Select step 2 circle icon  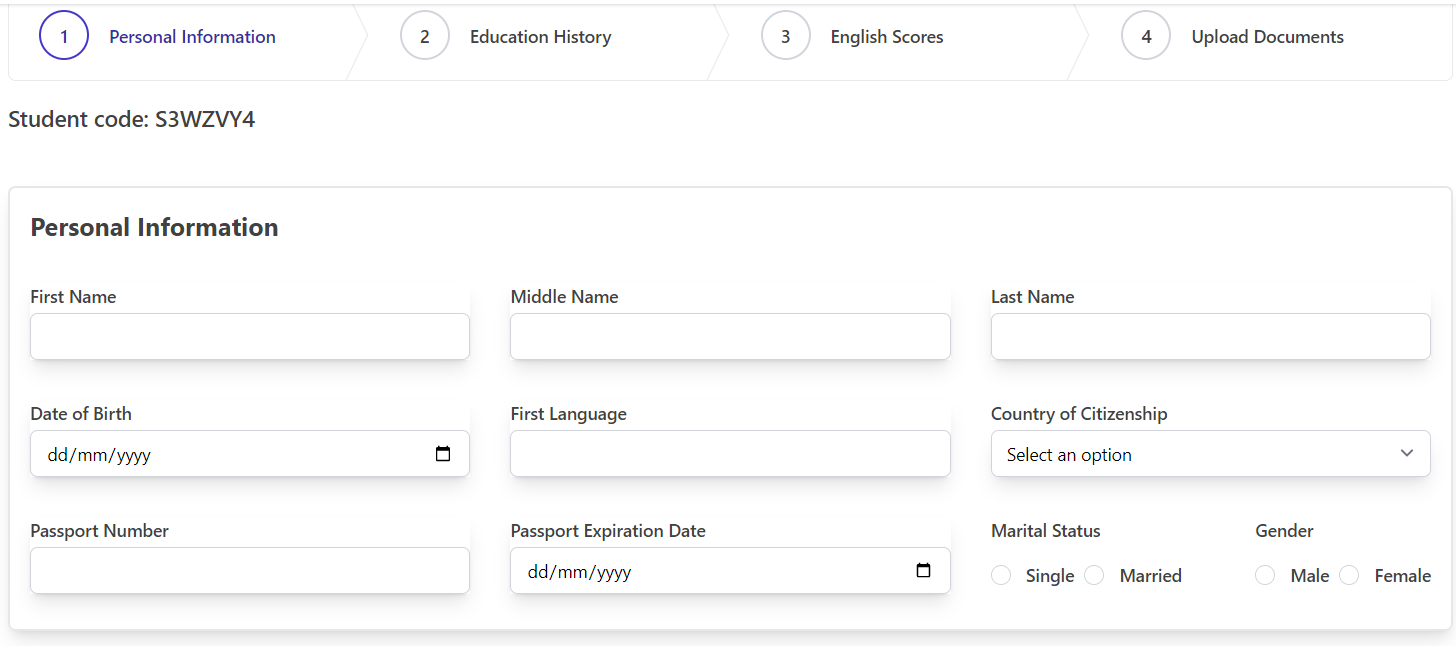[x=425, y=36]
